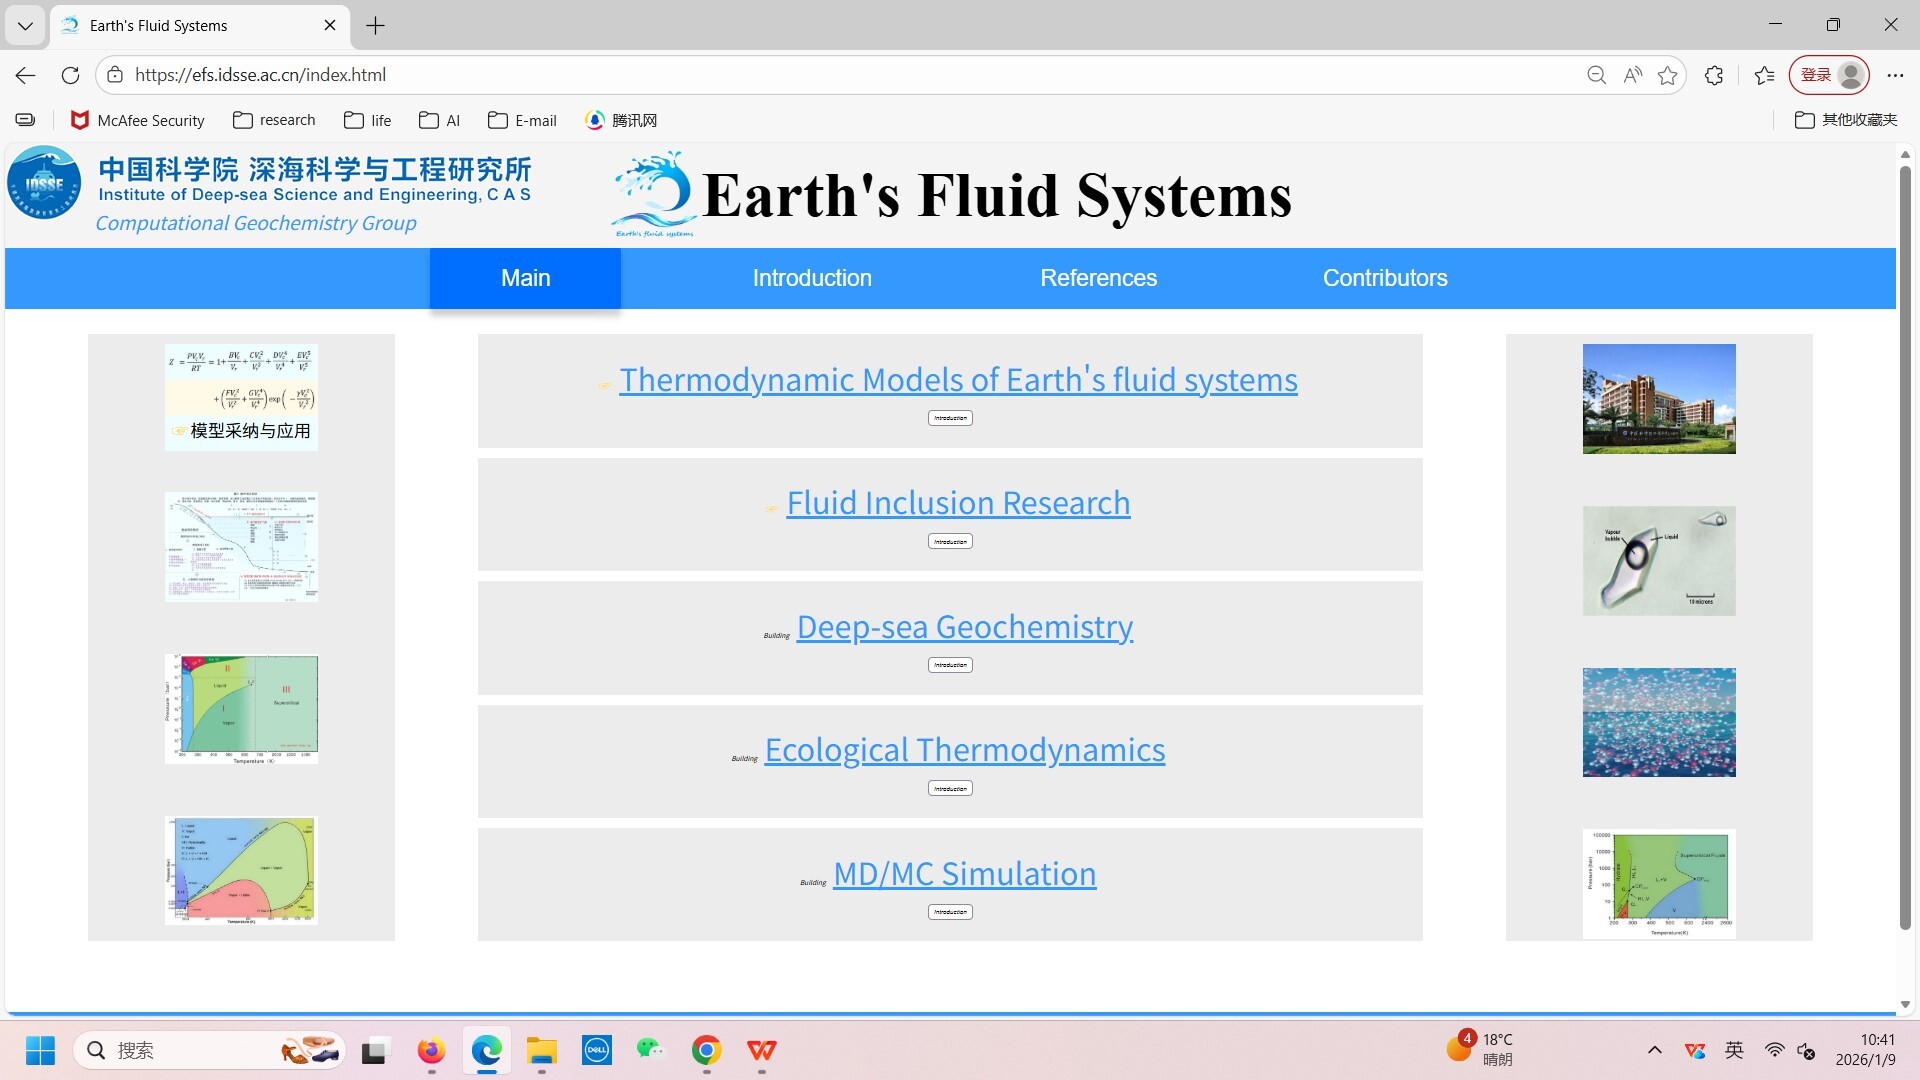Screen dimensions: 1920x1080
Task: Click the page vertical scrollbar
Action: pos(1905,548)
